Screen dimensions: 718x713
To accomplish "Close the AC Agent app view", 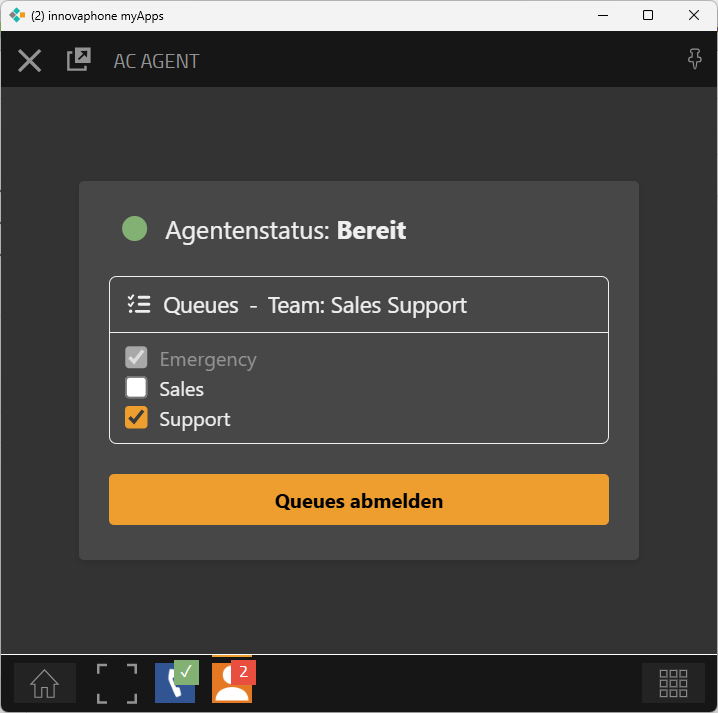I will pyautogui.click(x=30, y=61).
